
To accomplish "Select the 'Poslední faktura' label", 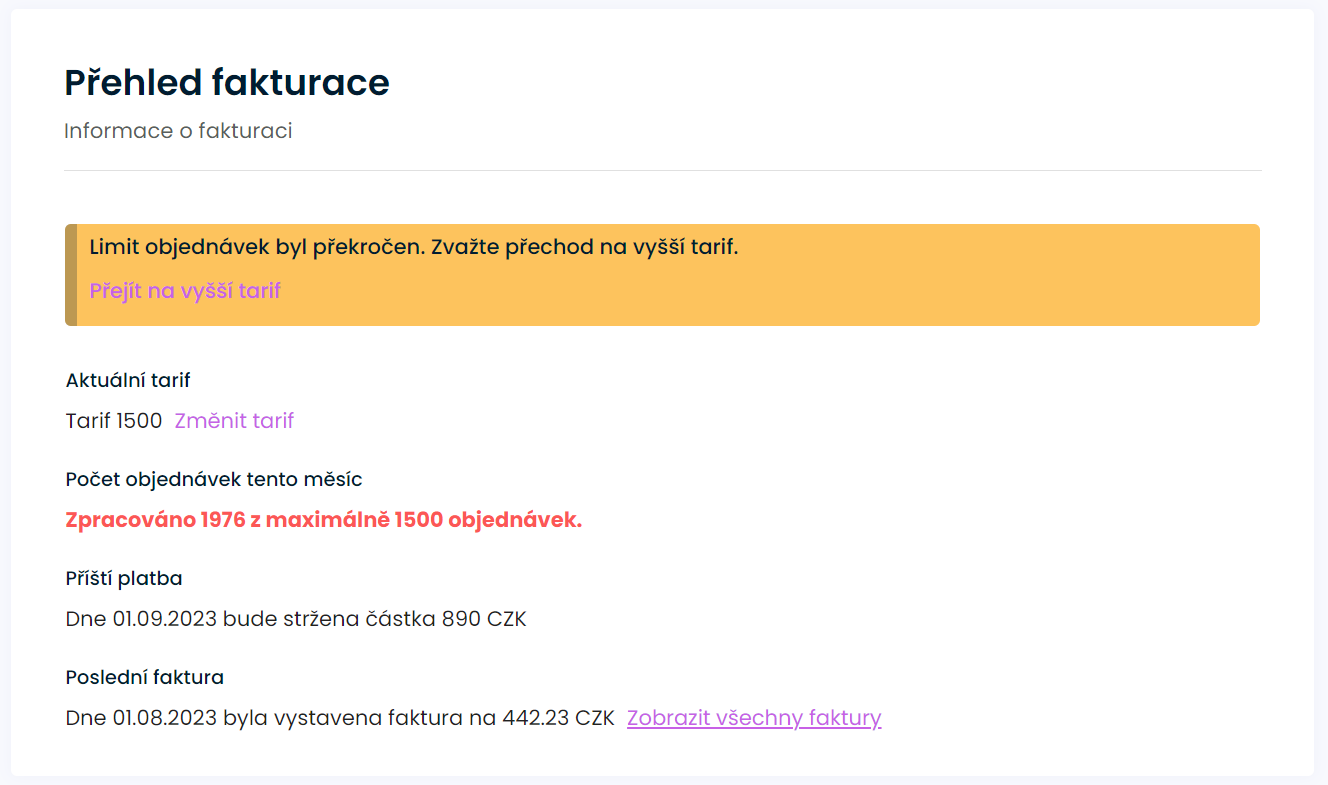I will tap(144, 677).
